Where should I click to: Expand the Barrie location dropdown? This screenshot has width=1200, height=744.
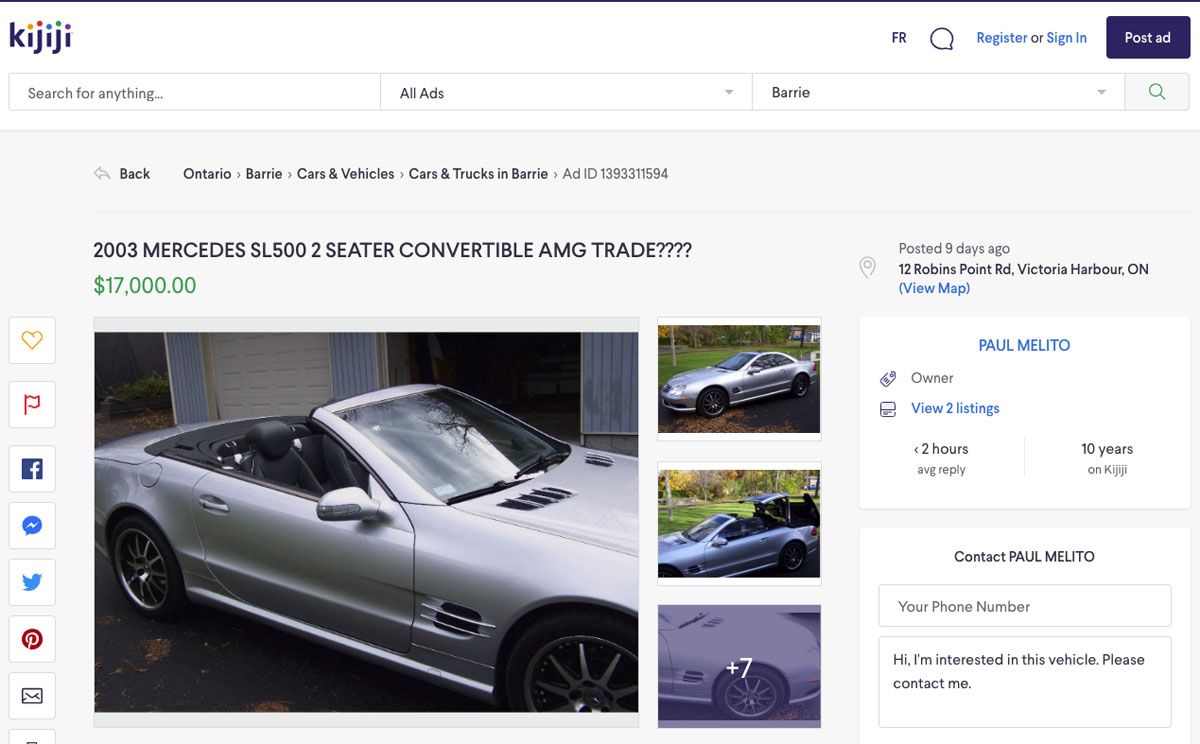point(1101,91)
